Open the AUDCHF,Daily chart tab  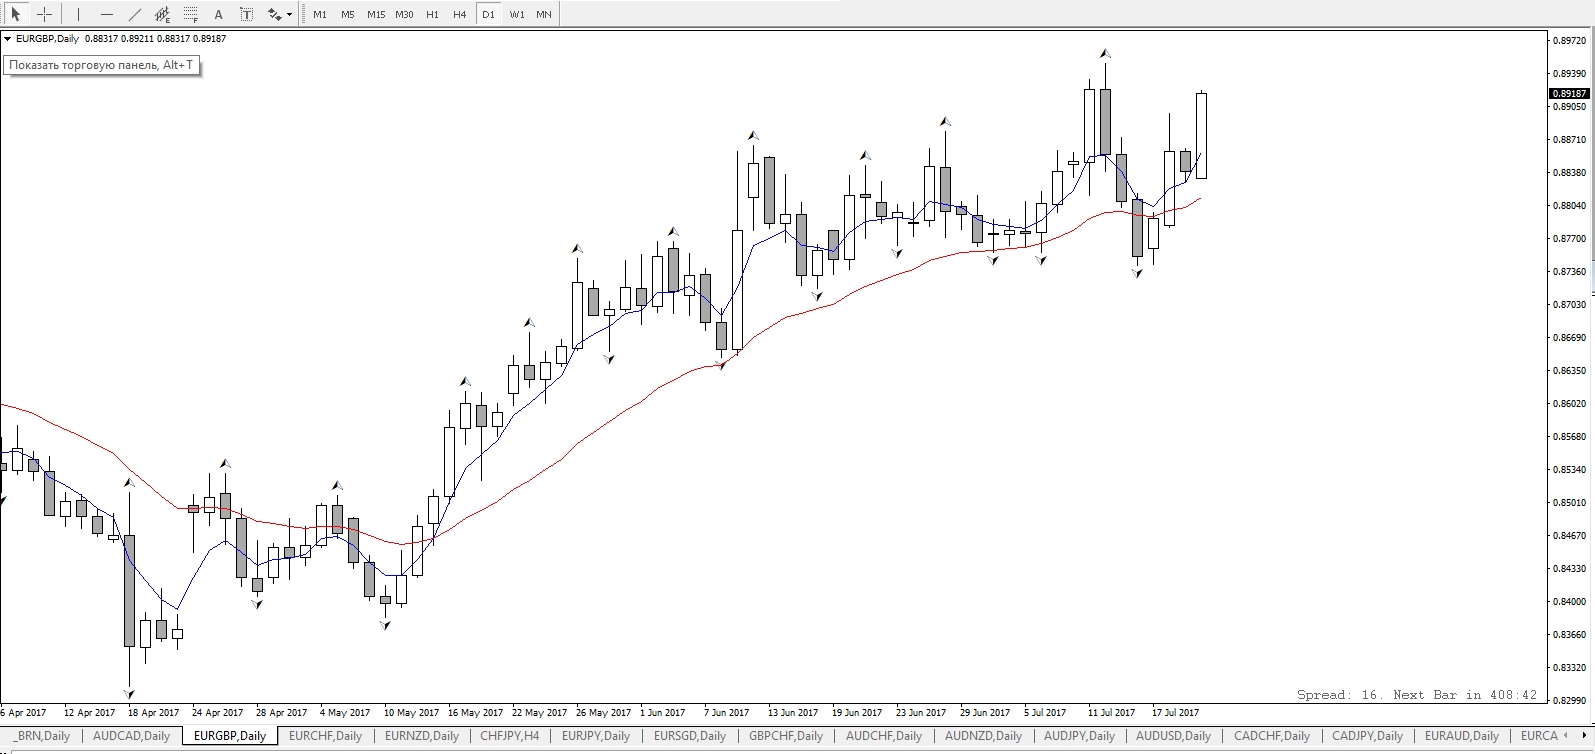(884, 736)
